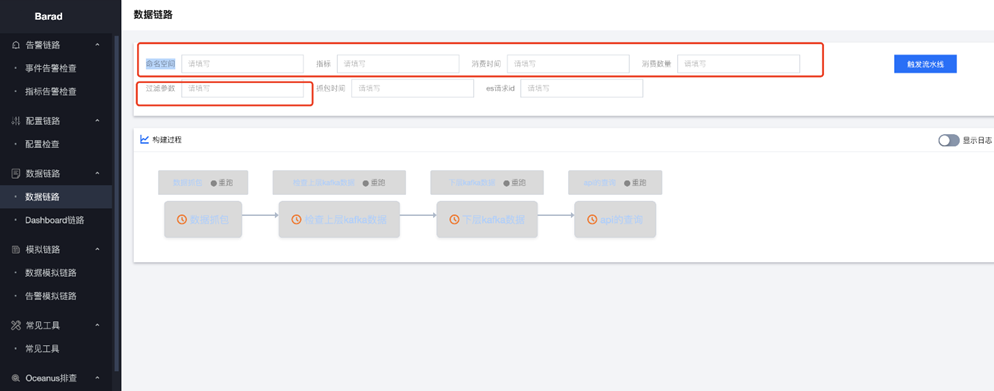The image size is (994, 391).
Task: Collapse the 告警链路 section chevron
Action: click(97, 45)
